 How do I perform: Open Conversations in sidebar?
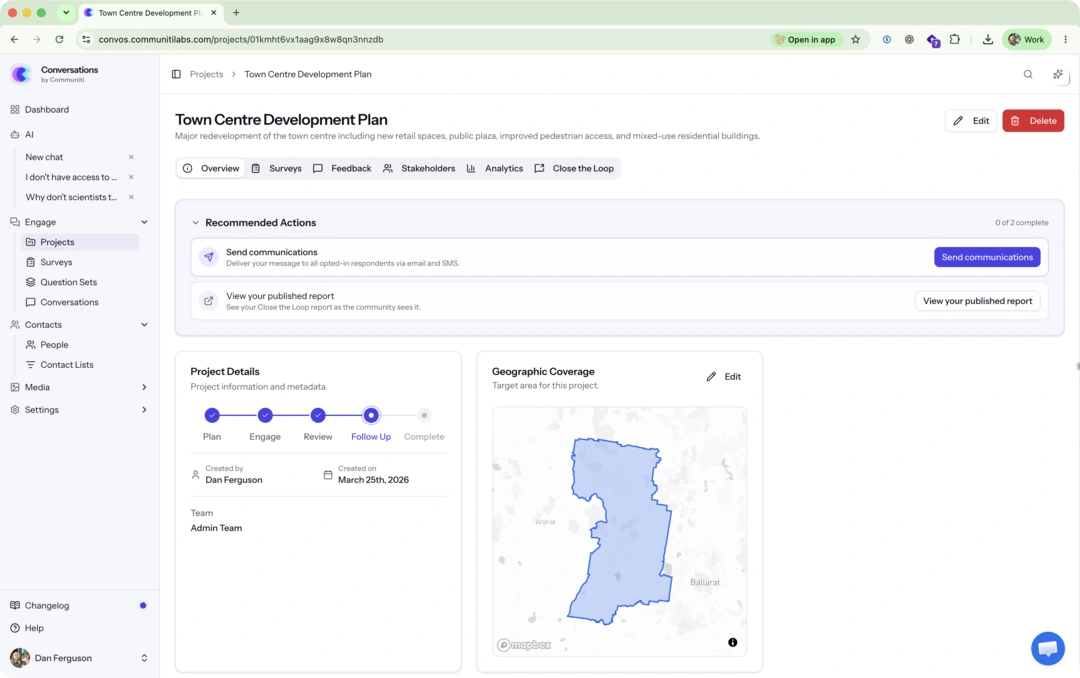click(79, 302)
